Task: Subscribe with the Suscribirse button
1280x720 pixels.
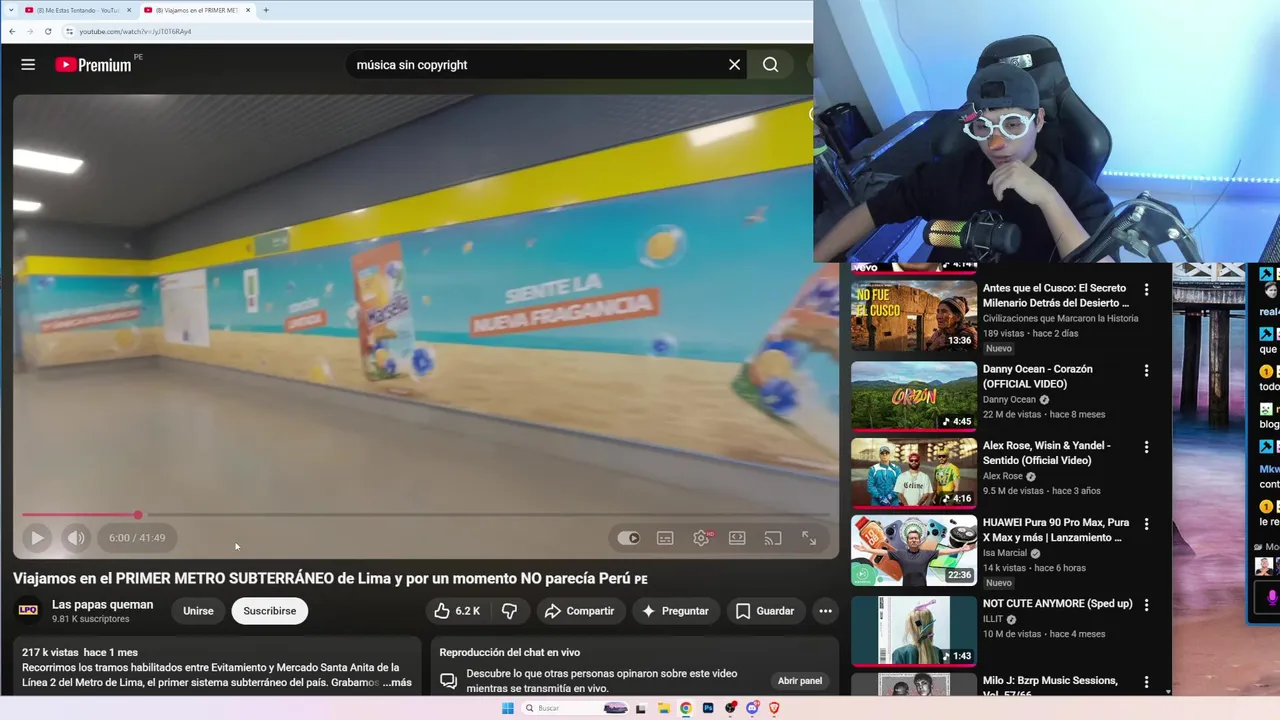Action: (270, 611)
